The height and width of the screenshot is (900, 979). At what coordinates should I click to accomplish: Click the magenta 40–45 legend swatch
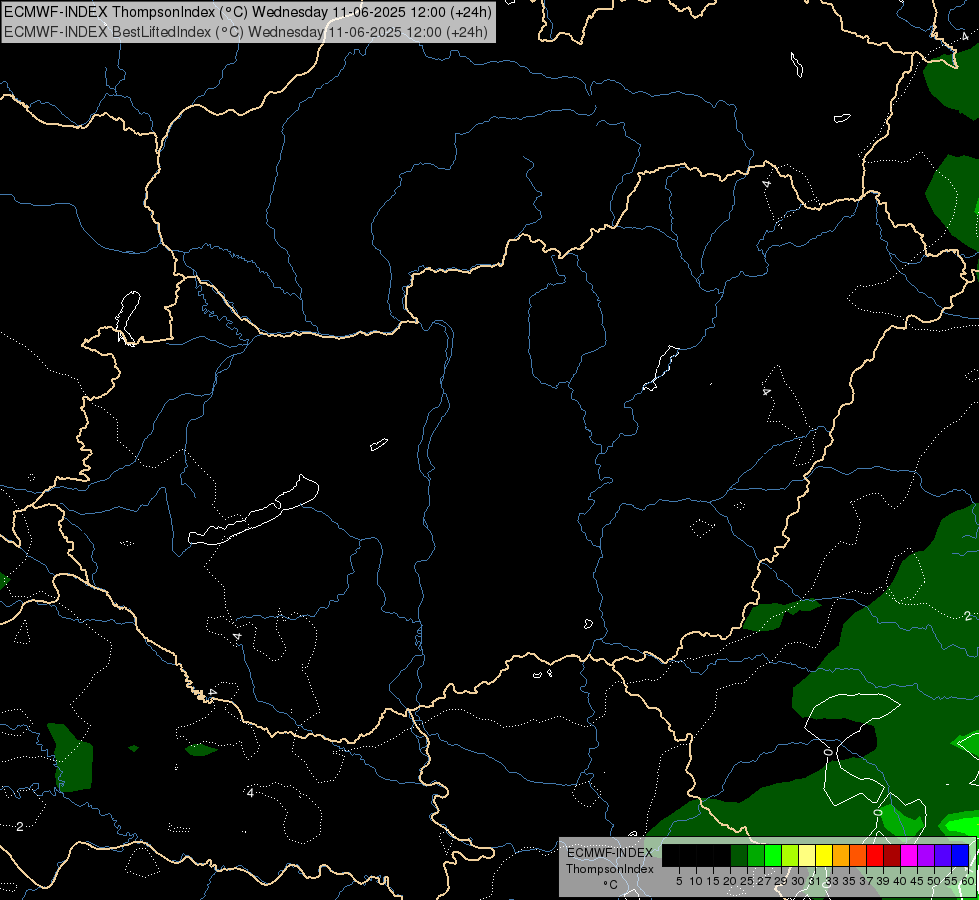(x=909, y=855)
